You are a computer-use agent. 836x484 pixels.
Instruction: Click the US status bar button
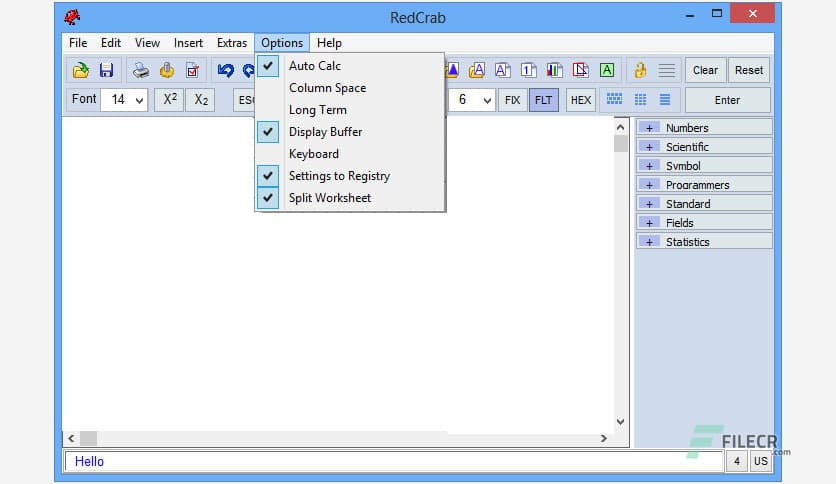(x=760, y=461)
